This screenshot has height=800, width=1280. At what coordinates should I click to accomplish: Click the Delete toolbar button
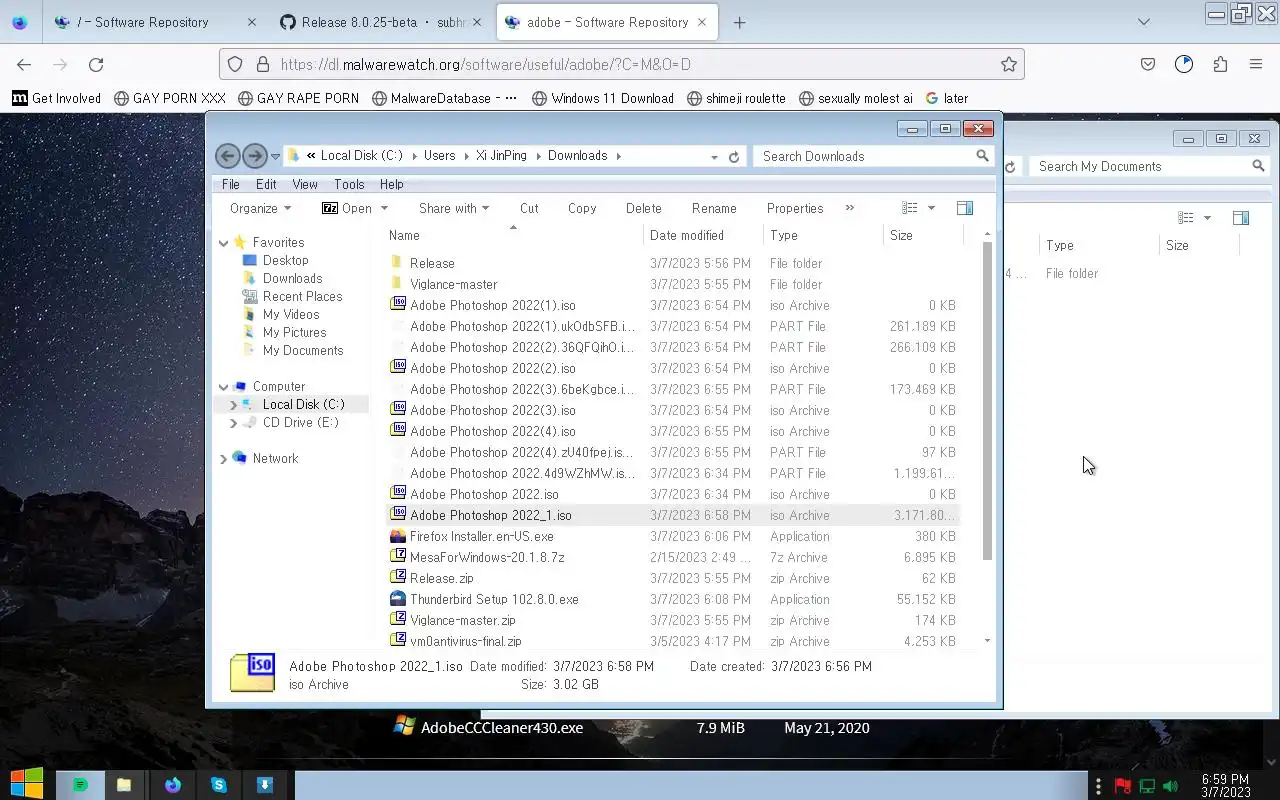coord(644,208)
